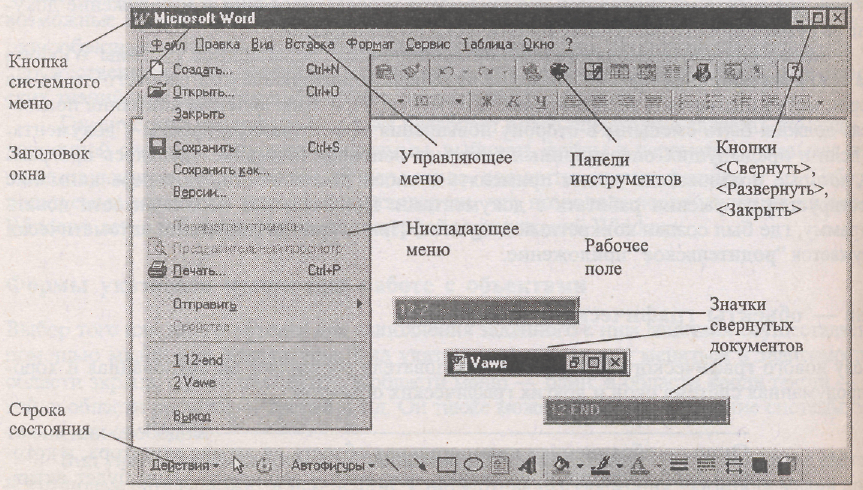This screenshot has width=863, height=490.
Task: Open the Правка menu
Action: pos(217,44)
